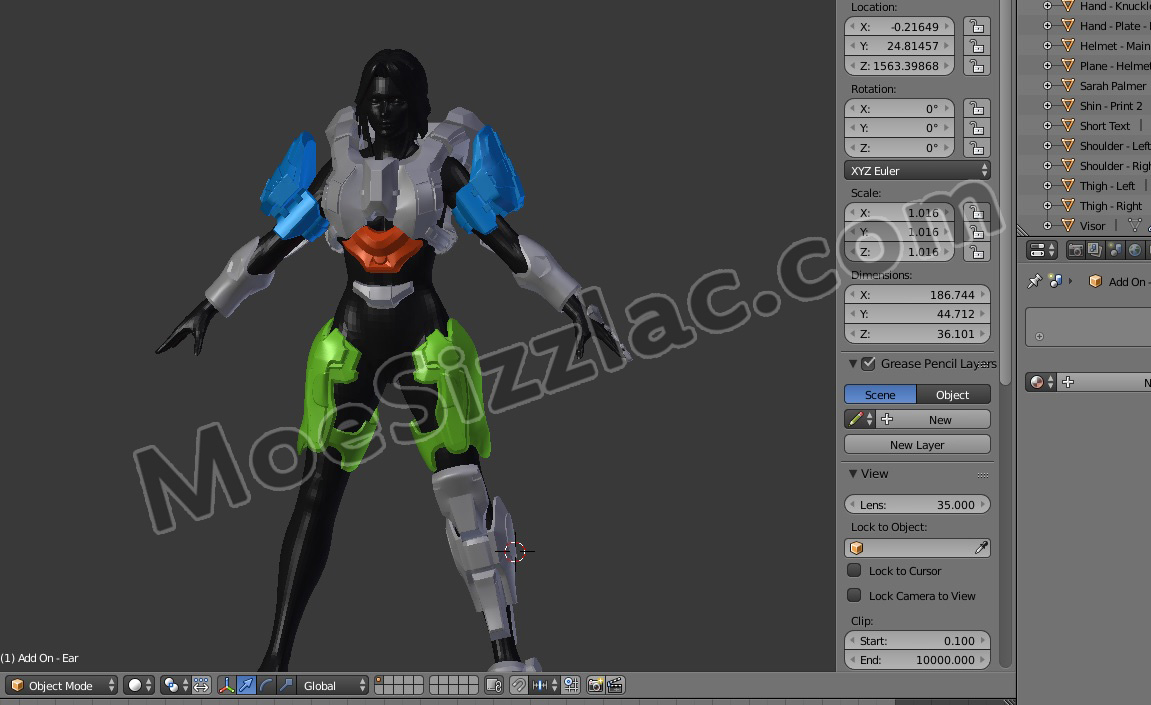Click the Sarah Palmer mesh icon

pyautogui.click(x=1068, y=86)
